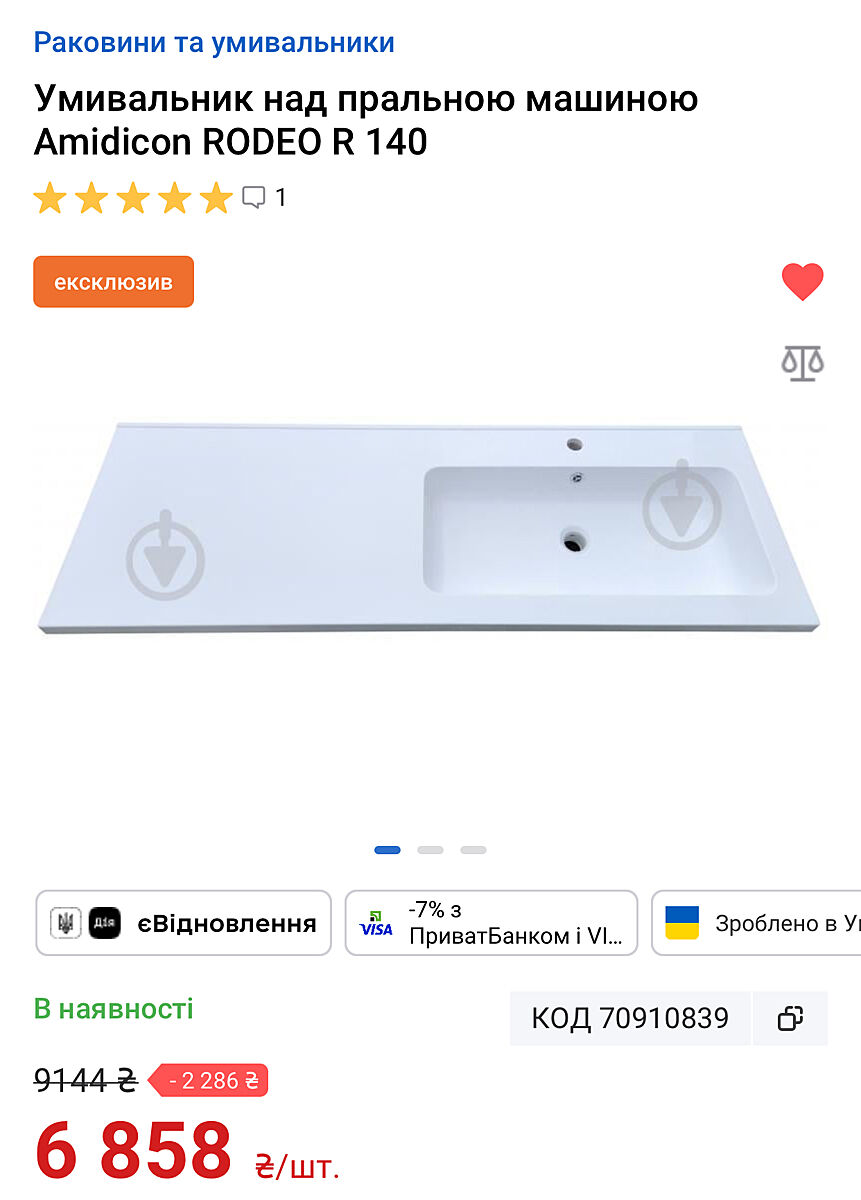Tap the Ukrainian flag icon badge
This screenshot has height=1200, width=861.
(682, 923)
